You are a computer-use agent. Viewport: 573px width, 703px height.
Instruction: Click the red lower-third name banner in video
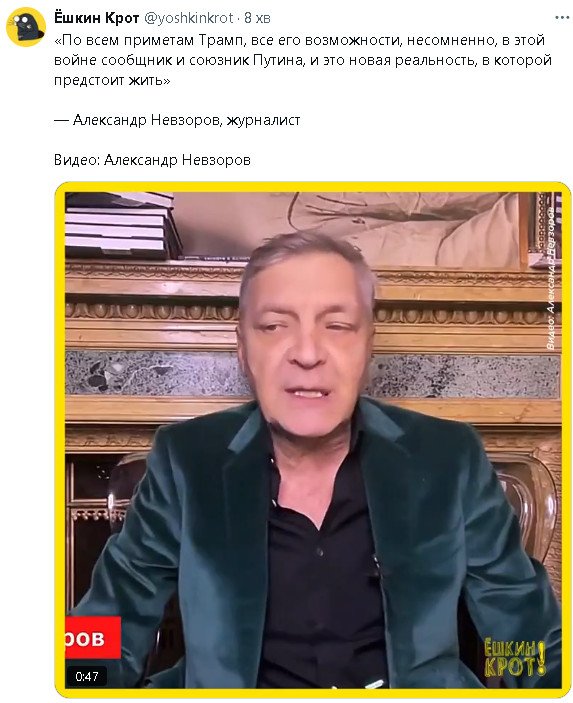tap(93, 638)
